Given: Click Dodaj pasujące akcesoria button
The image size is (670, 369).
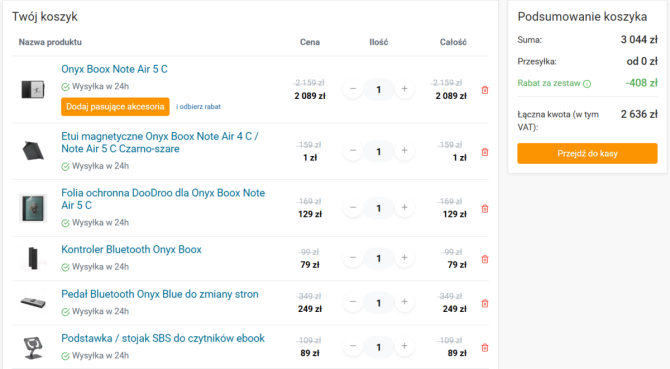Looking at the screenshot, I should click(x=115, y=106).
